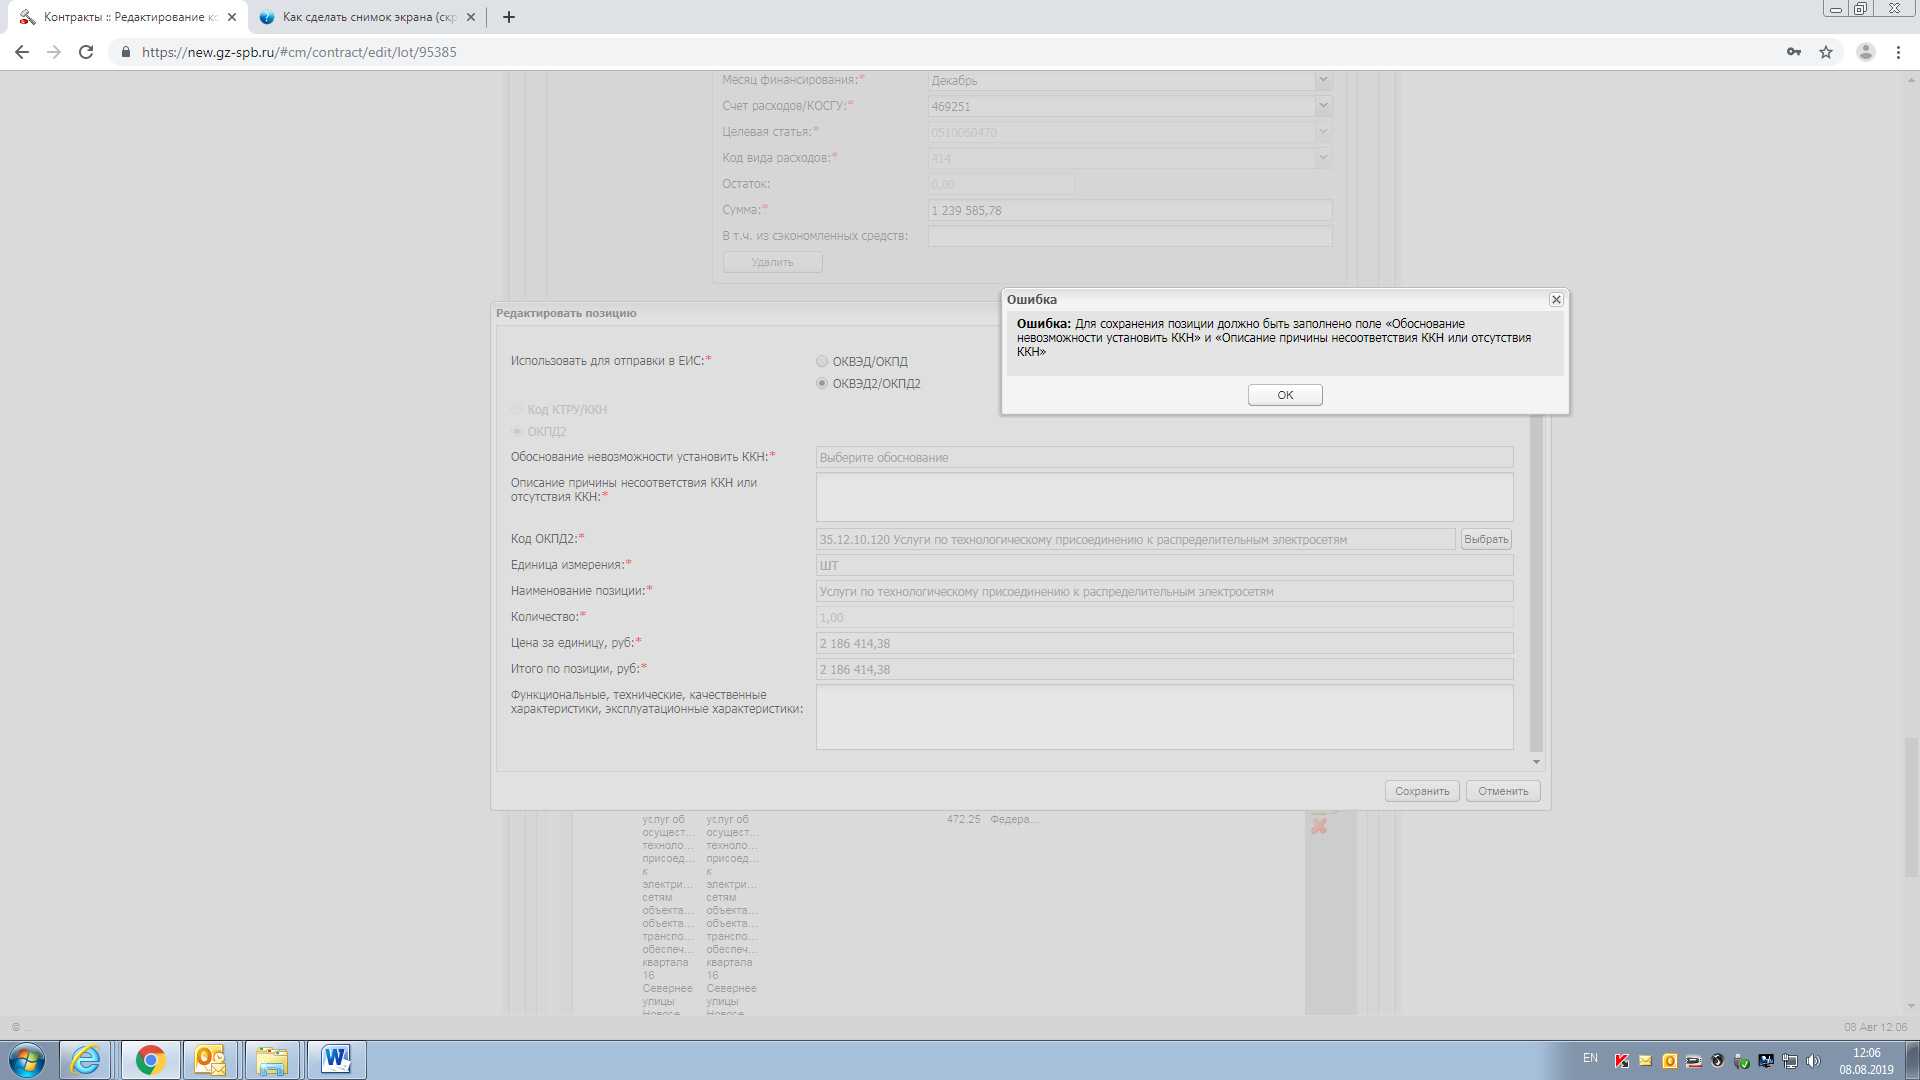Viewport: 1920px width, 1080px height.
Task: Select the ОКВЭД2/ОКПД2 radio option
Action: click(x=822, y=384)
